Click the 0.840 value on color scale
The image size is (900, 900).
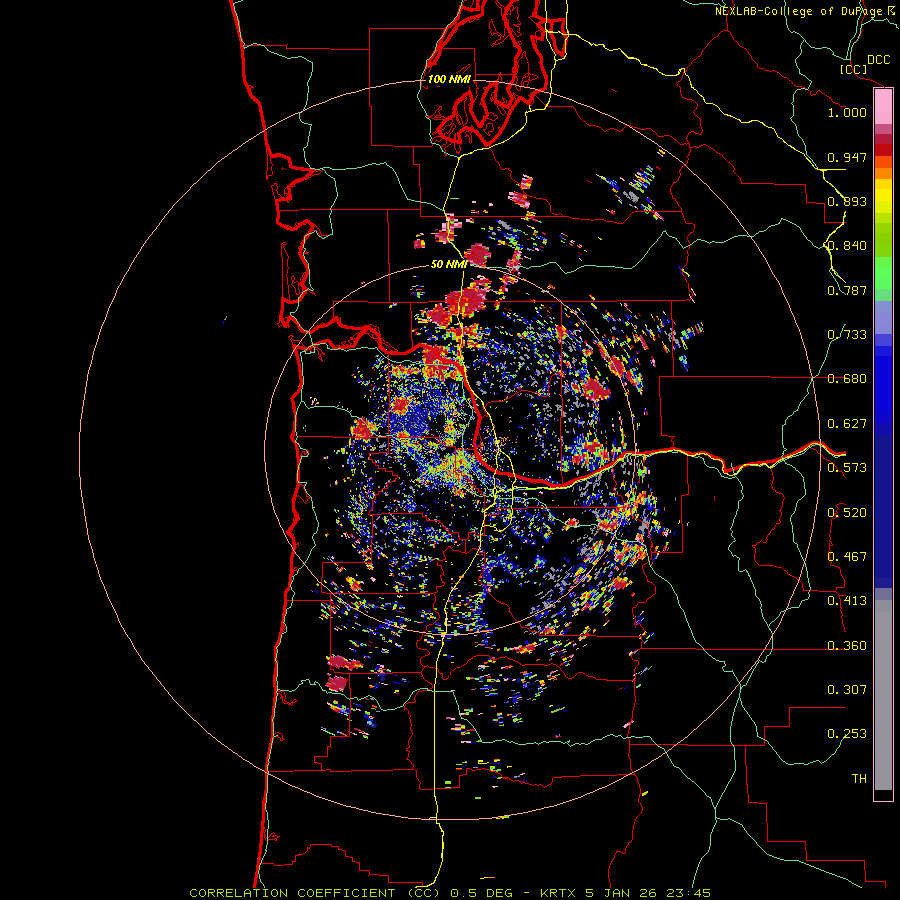click(x=847, y=246)
